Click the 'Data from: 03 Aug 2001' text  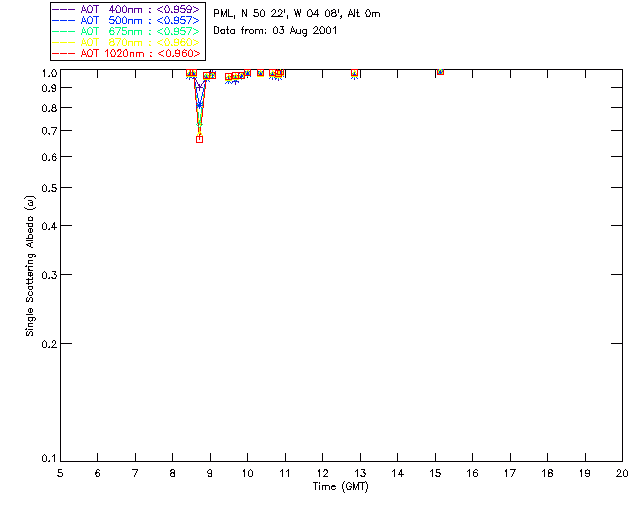coord(275,31)
